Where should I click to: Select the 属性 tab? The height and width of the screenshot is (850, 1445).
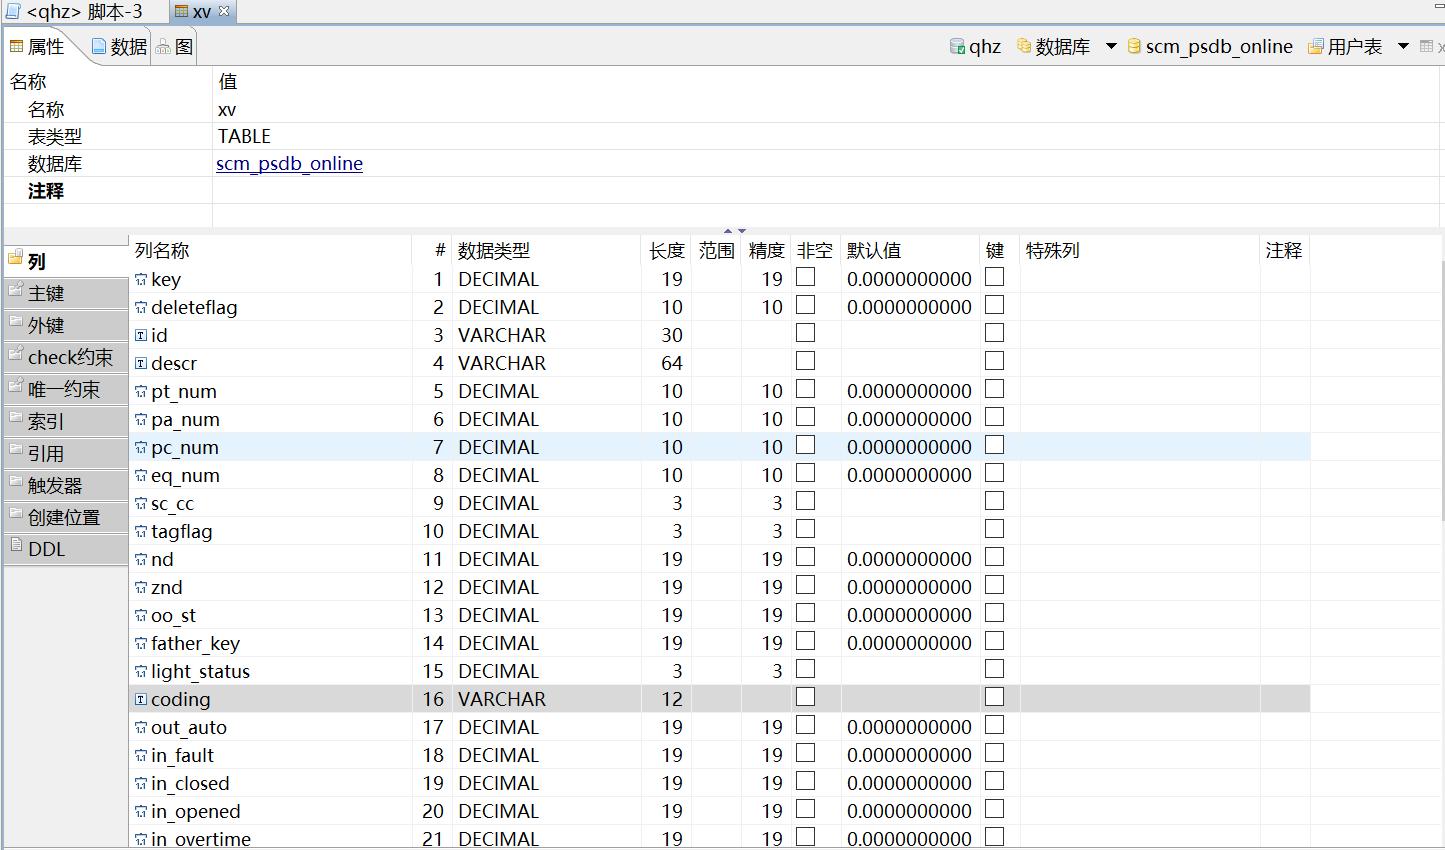37,46
